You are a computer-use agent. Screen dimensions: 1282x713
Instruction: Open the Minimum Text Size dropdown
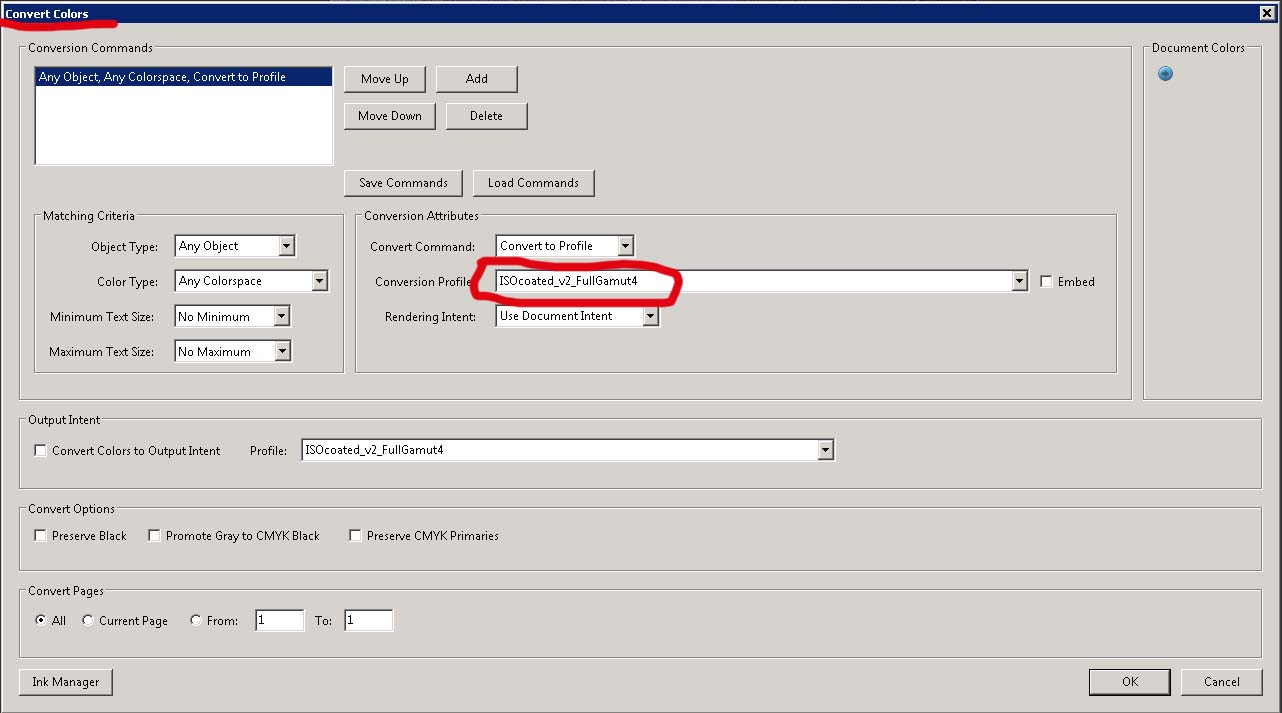[x=282, y=317]
